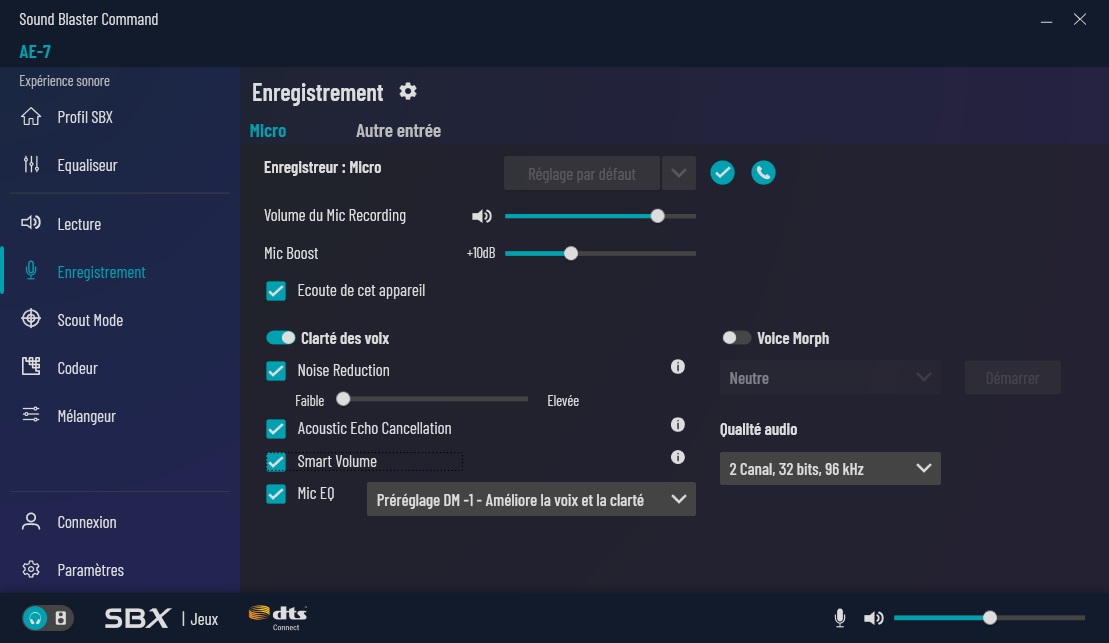This screenshot has width=1109, height=643.
Task: Click the master volume slider in bottom bar
Action: [x=989, y=618]
